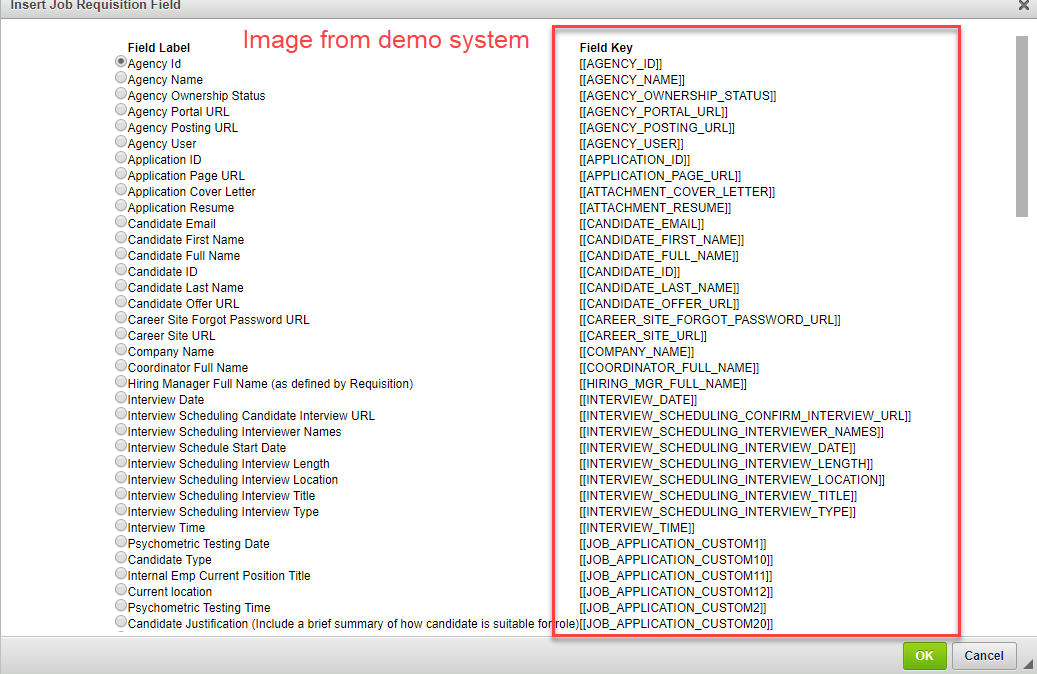Select the Agency Id radio button
The width and height of the screenshot is (1037, 674).
coord(120,62)
